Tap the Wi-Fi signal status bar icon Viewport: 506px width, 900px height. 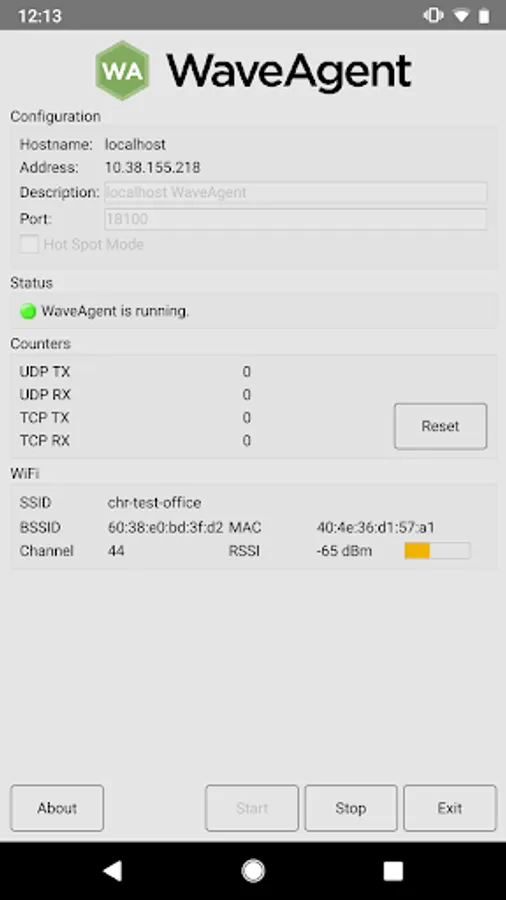coord(461,15)
